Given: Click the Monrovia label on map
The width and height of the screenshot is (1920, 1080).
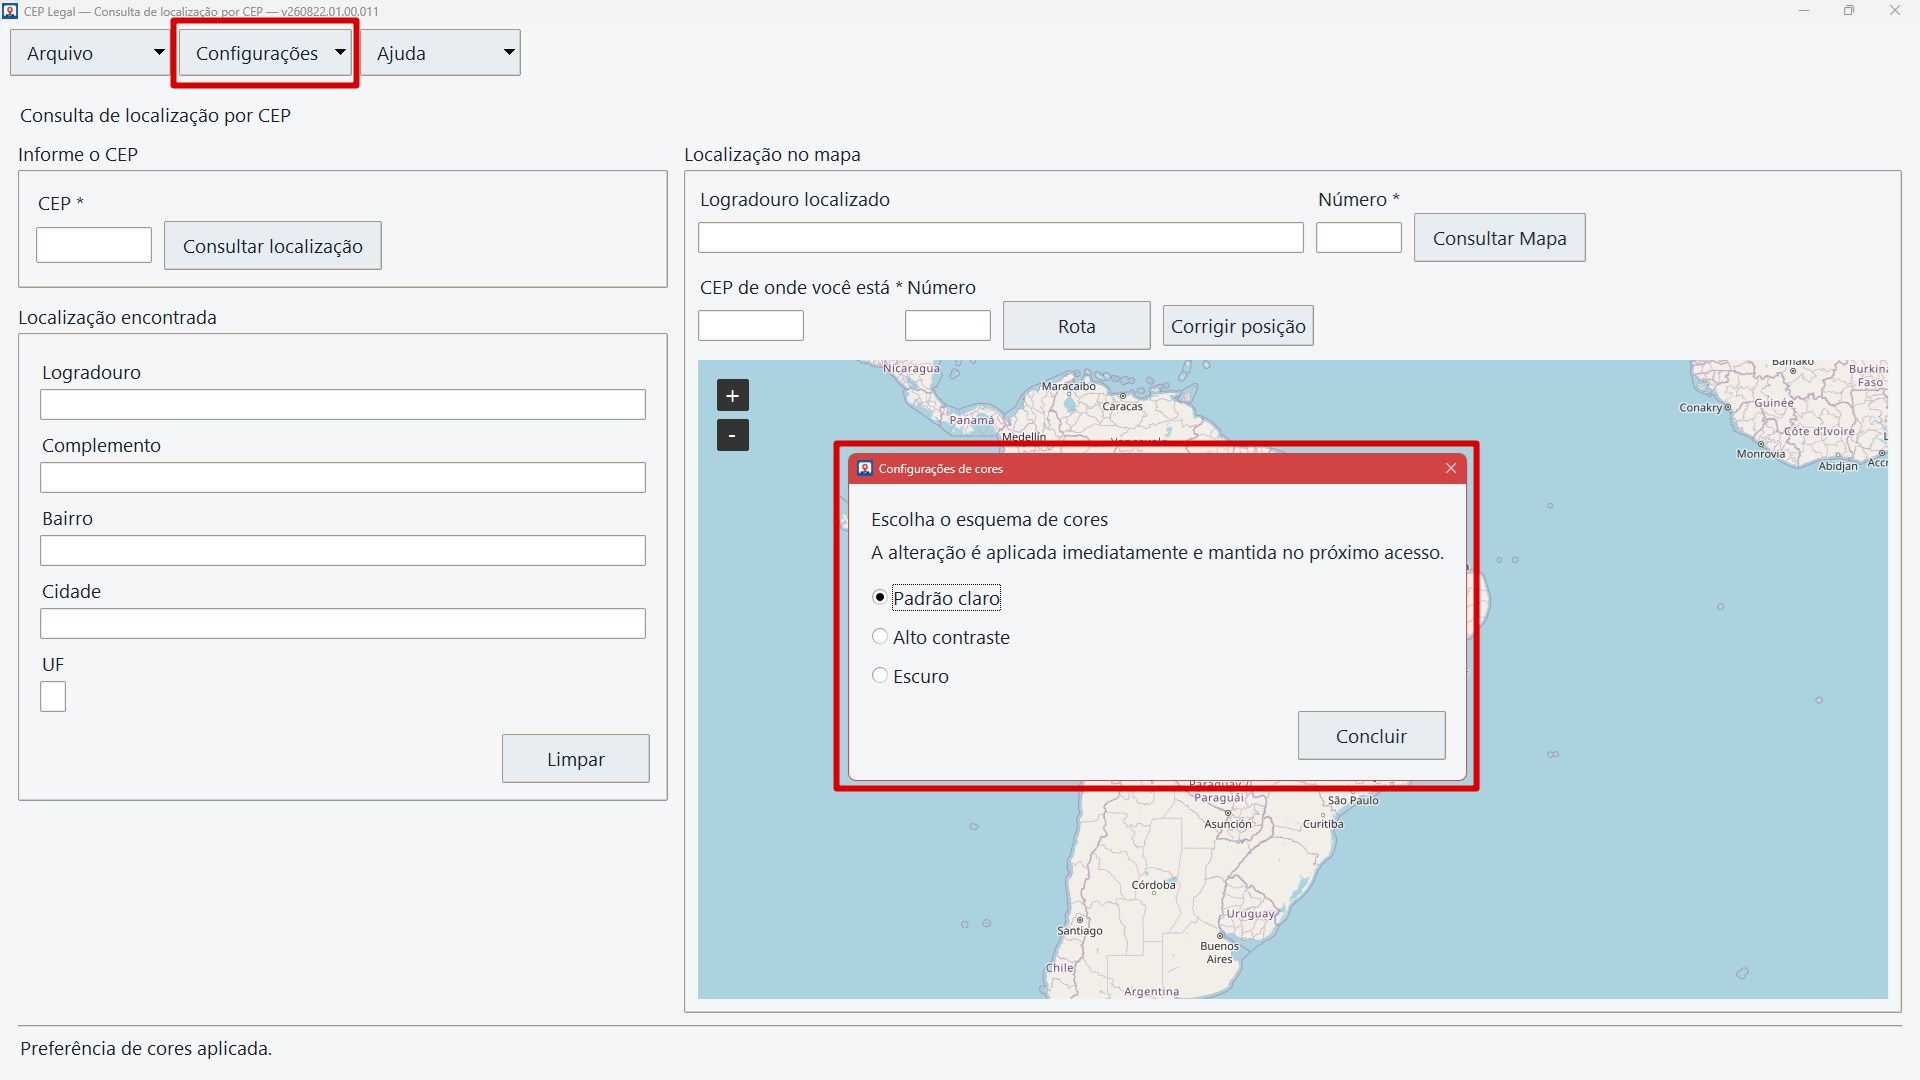Looking at the screenshot, I should coord(1760,454).
